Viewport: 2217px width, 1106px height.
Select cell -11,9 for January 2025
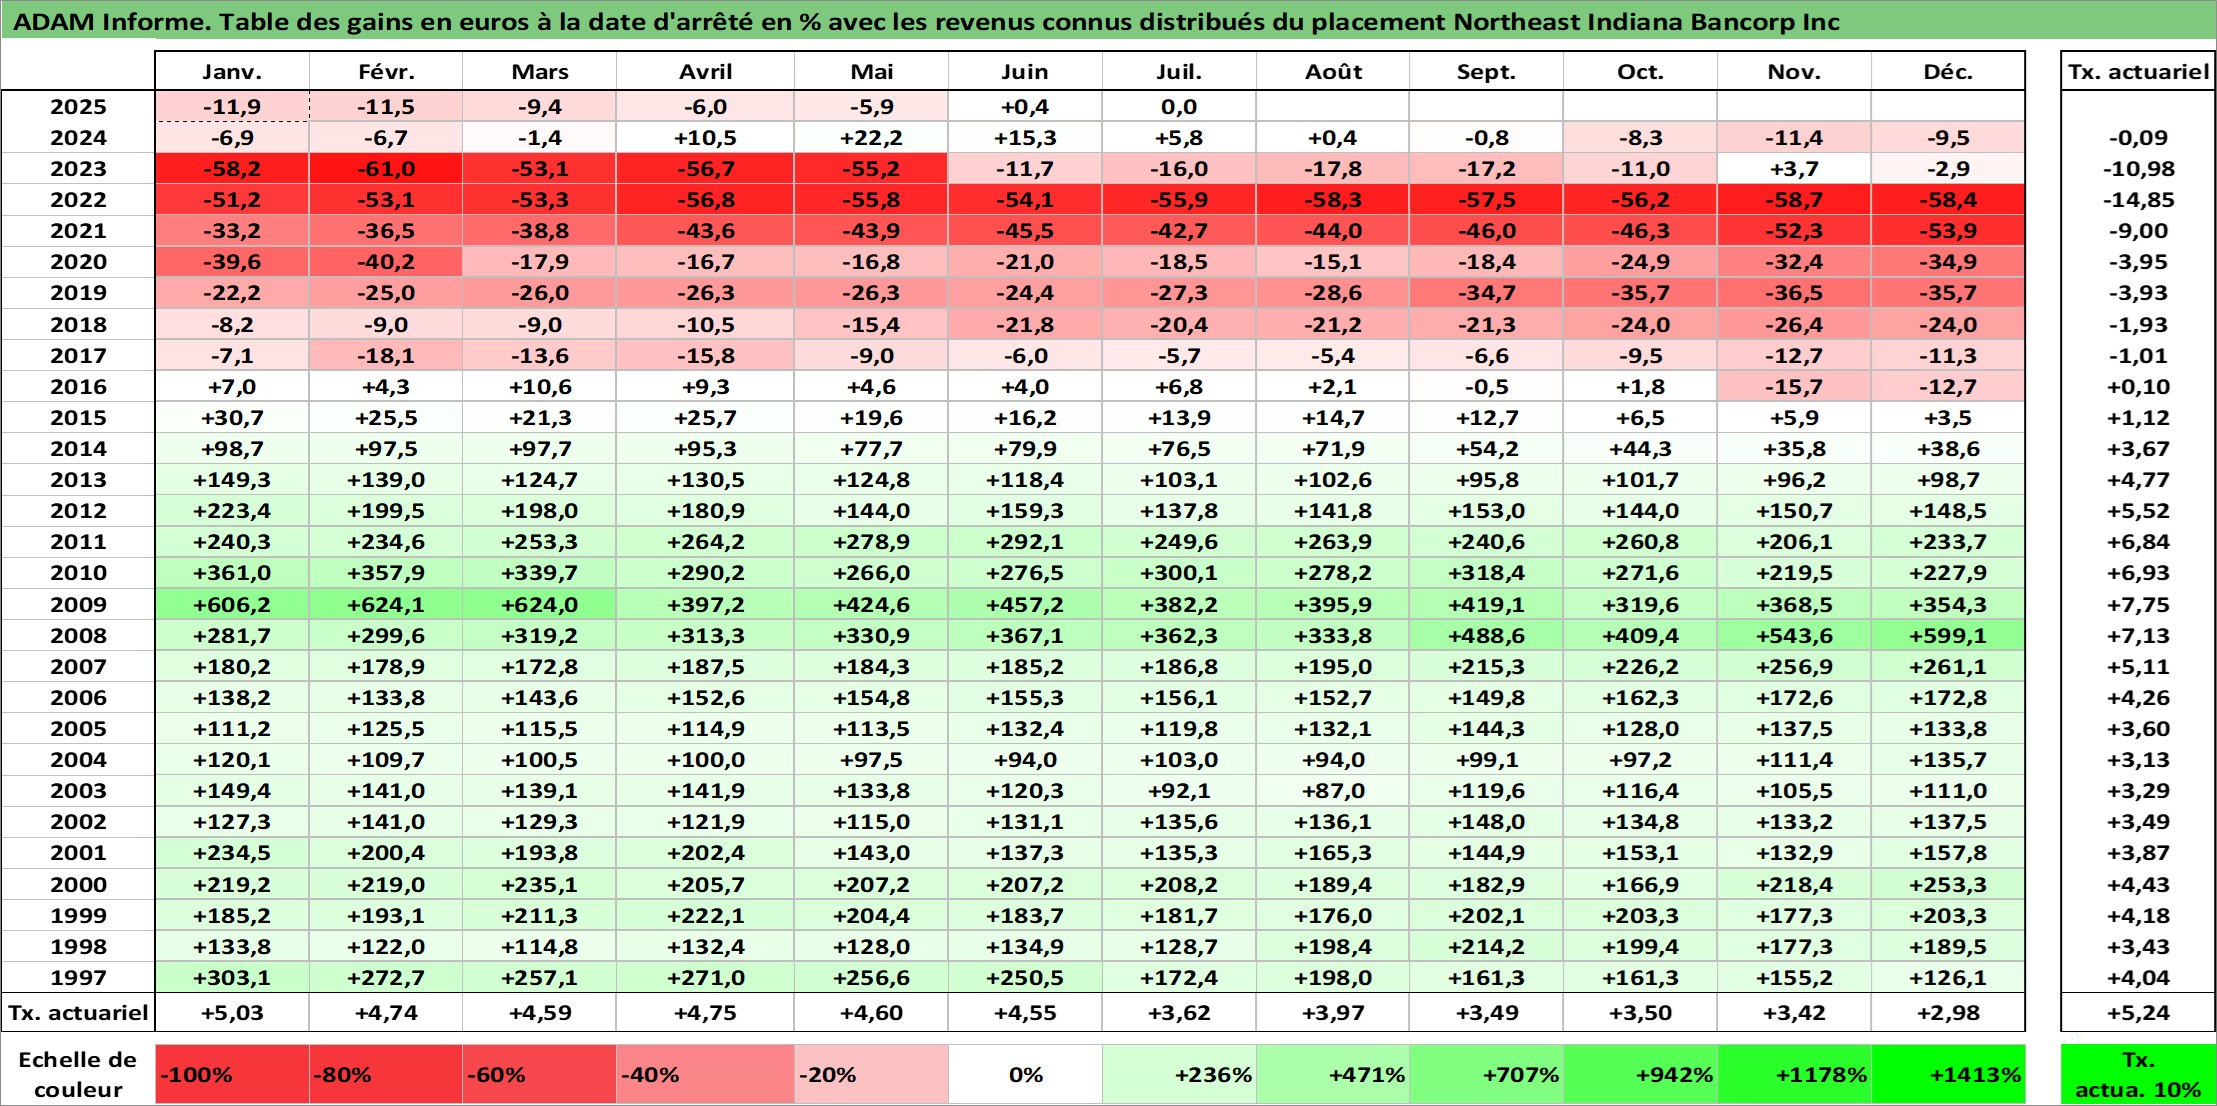tap(232, 107)
